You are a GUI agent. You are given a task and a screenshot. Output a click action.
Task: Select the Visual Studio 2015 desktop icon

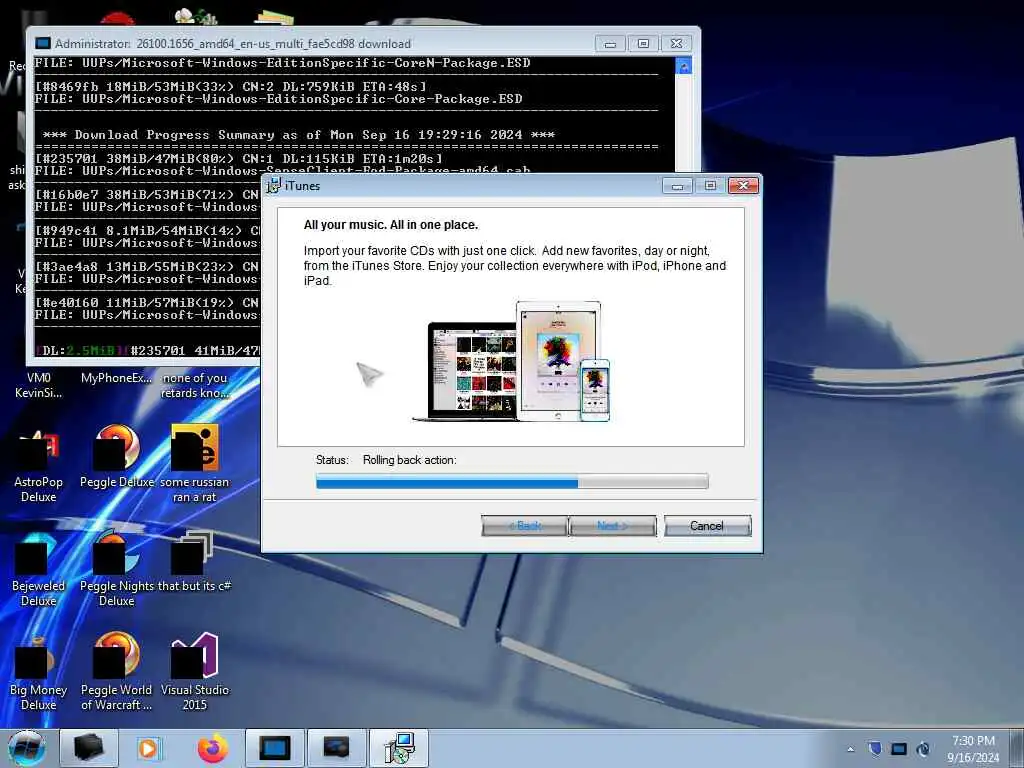click(x=195, y=673)
